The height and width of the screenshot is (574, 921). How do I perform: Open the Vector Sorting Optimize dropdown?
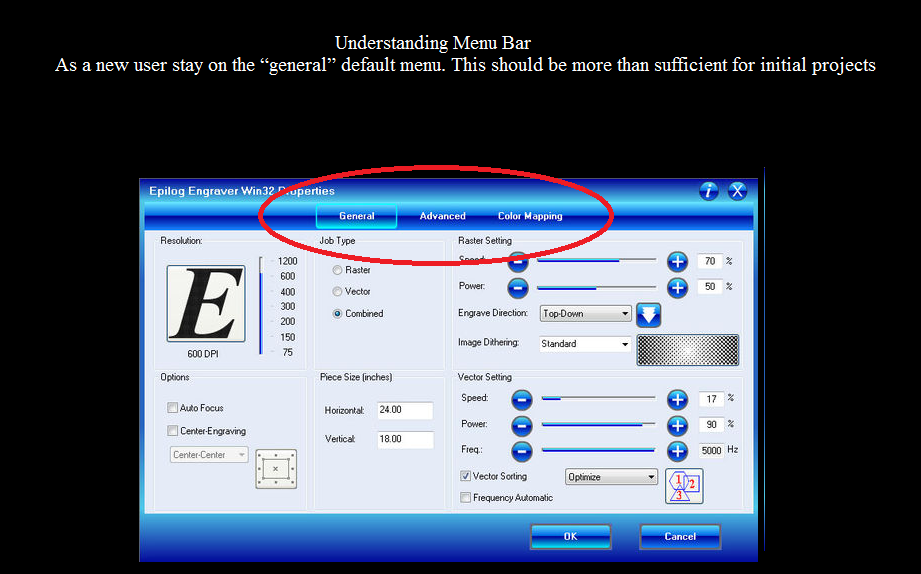(611, 477)
